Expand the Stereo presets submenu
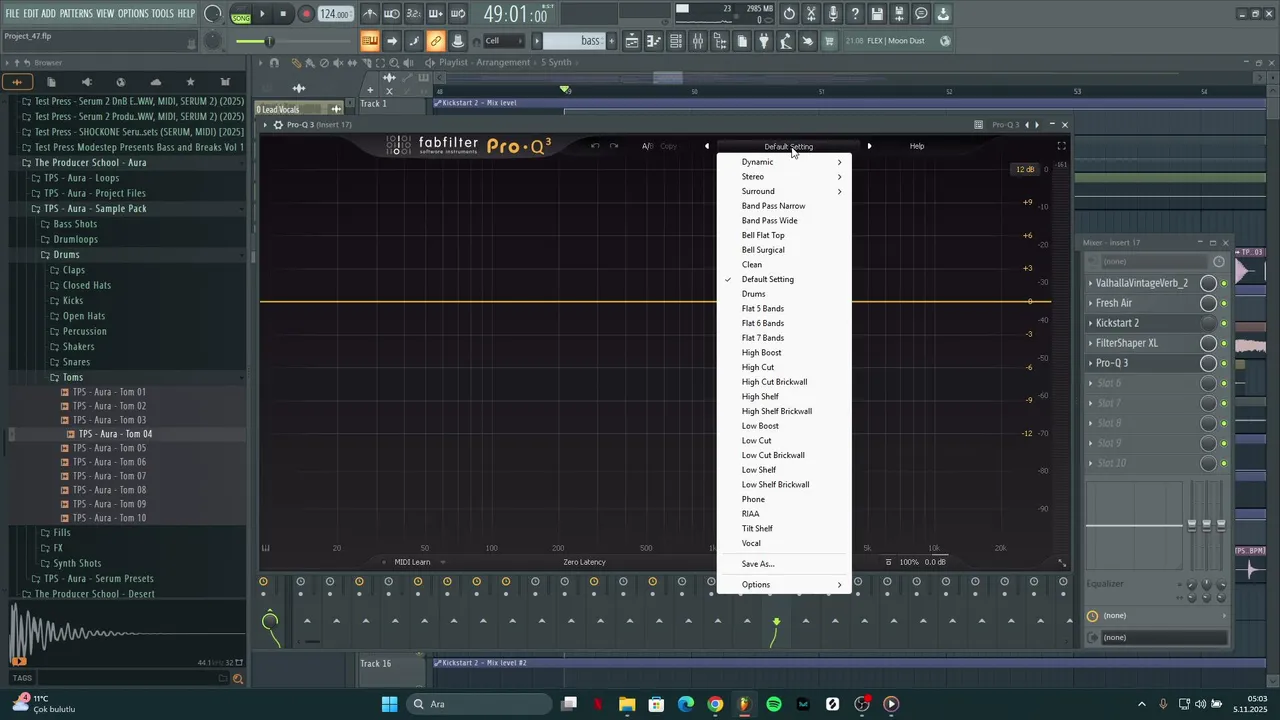 tap(784, 176)
